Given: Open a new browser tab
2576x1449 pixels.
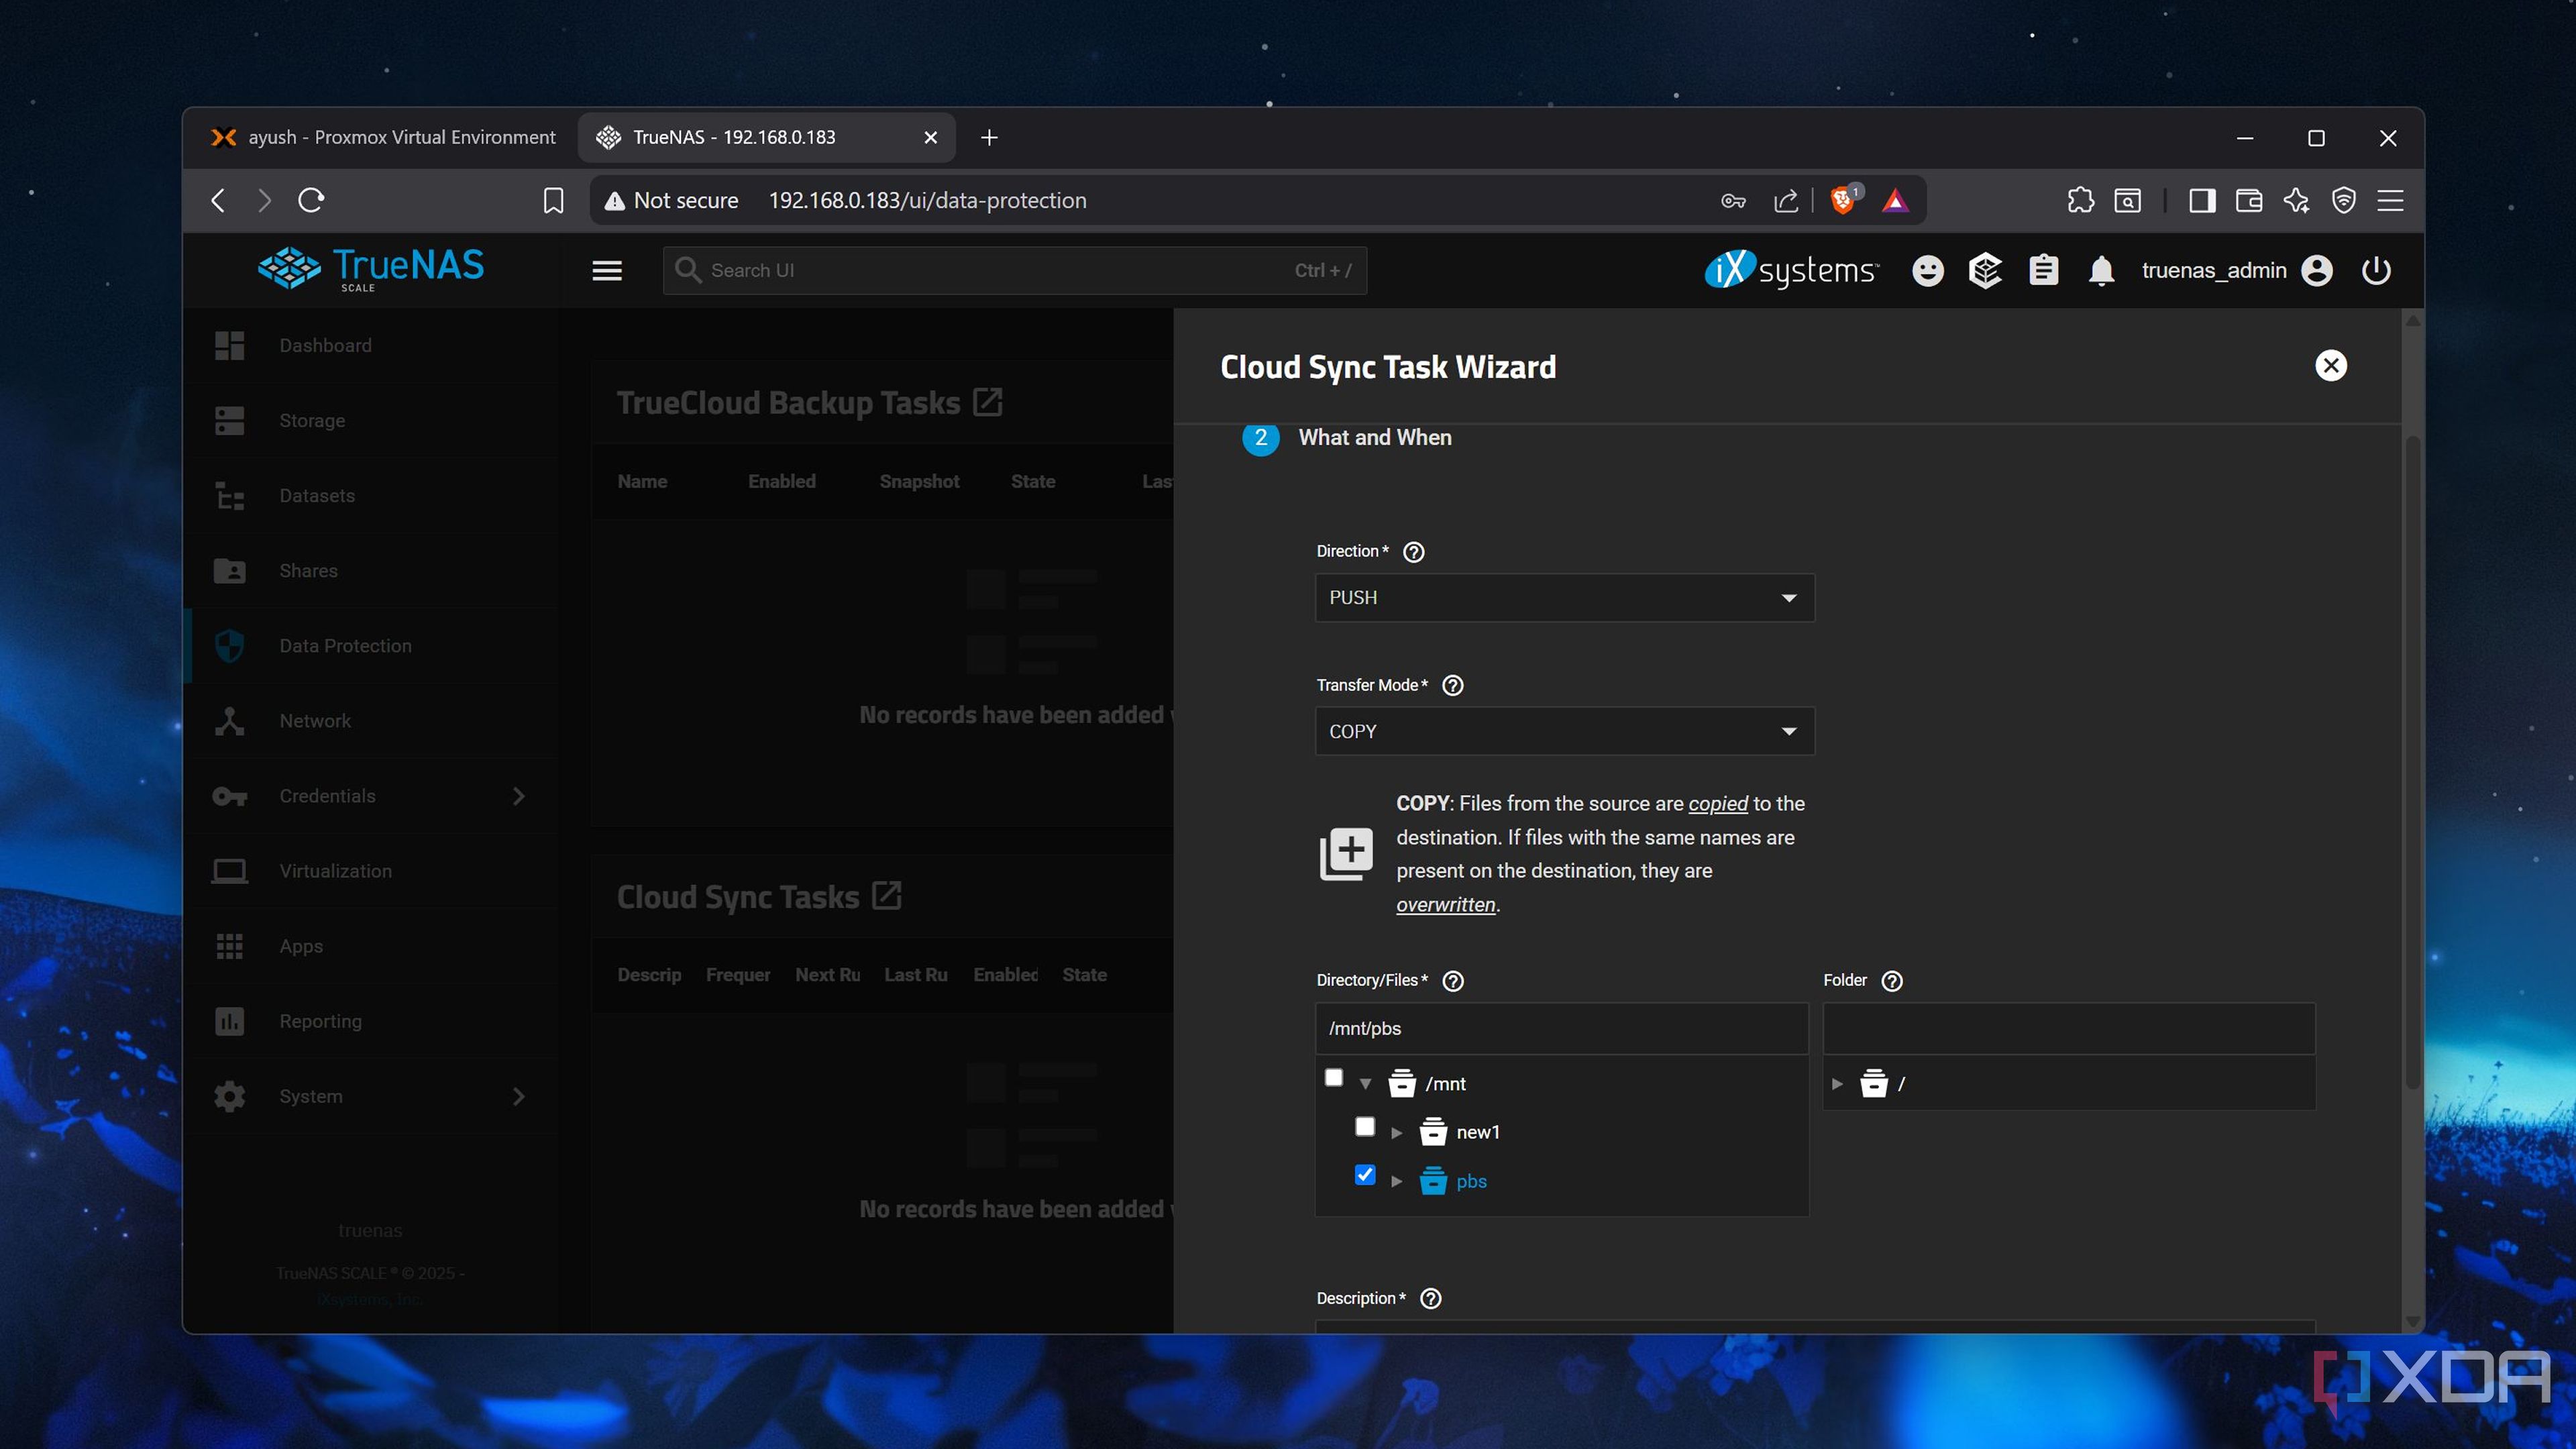Looking at the screenshot, I should [x=989, y=137].
